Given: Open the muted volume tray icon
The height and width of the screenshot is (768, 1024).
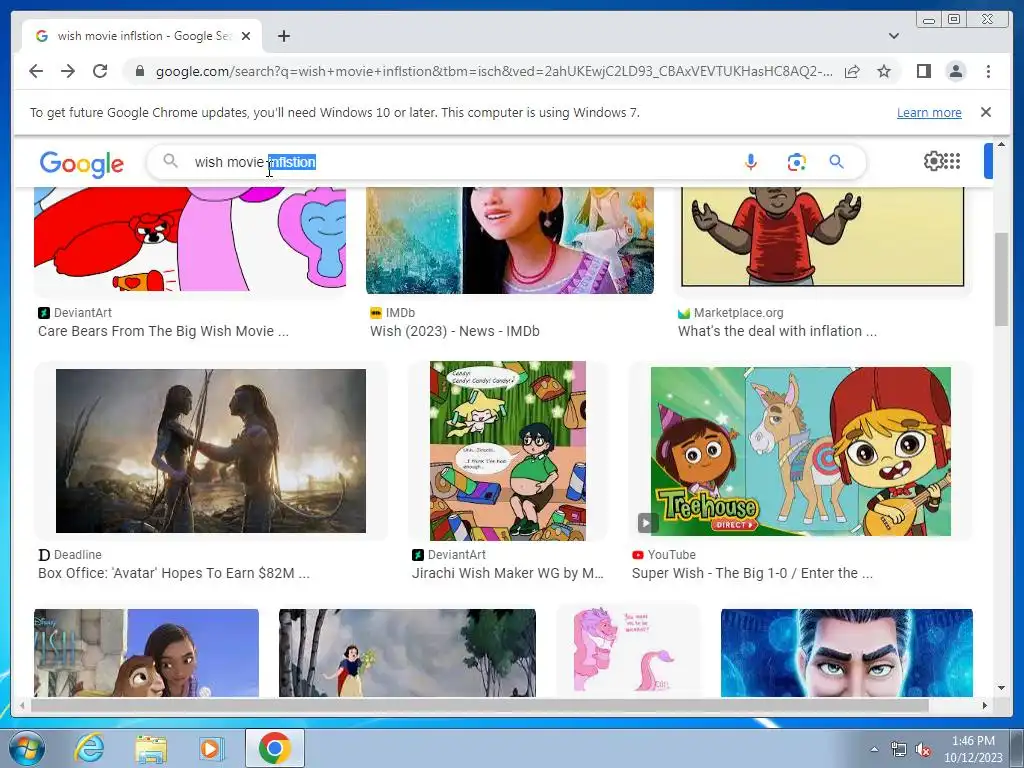Looking at the screenshot, I should click(x=923, y=750).
